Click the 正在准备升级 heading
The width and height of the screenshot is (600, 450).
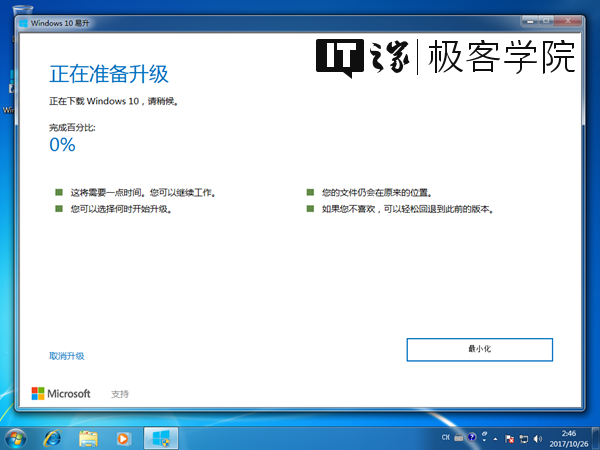109,74
